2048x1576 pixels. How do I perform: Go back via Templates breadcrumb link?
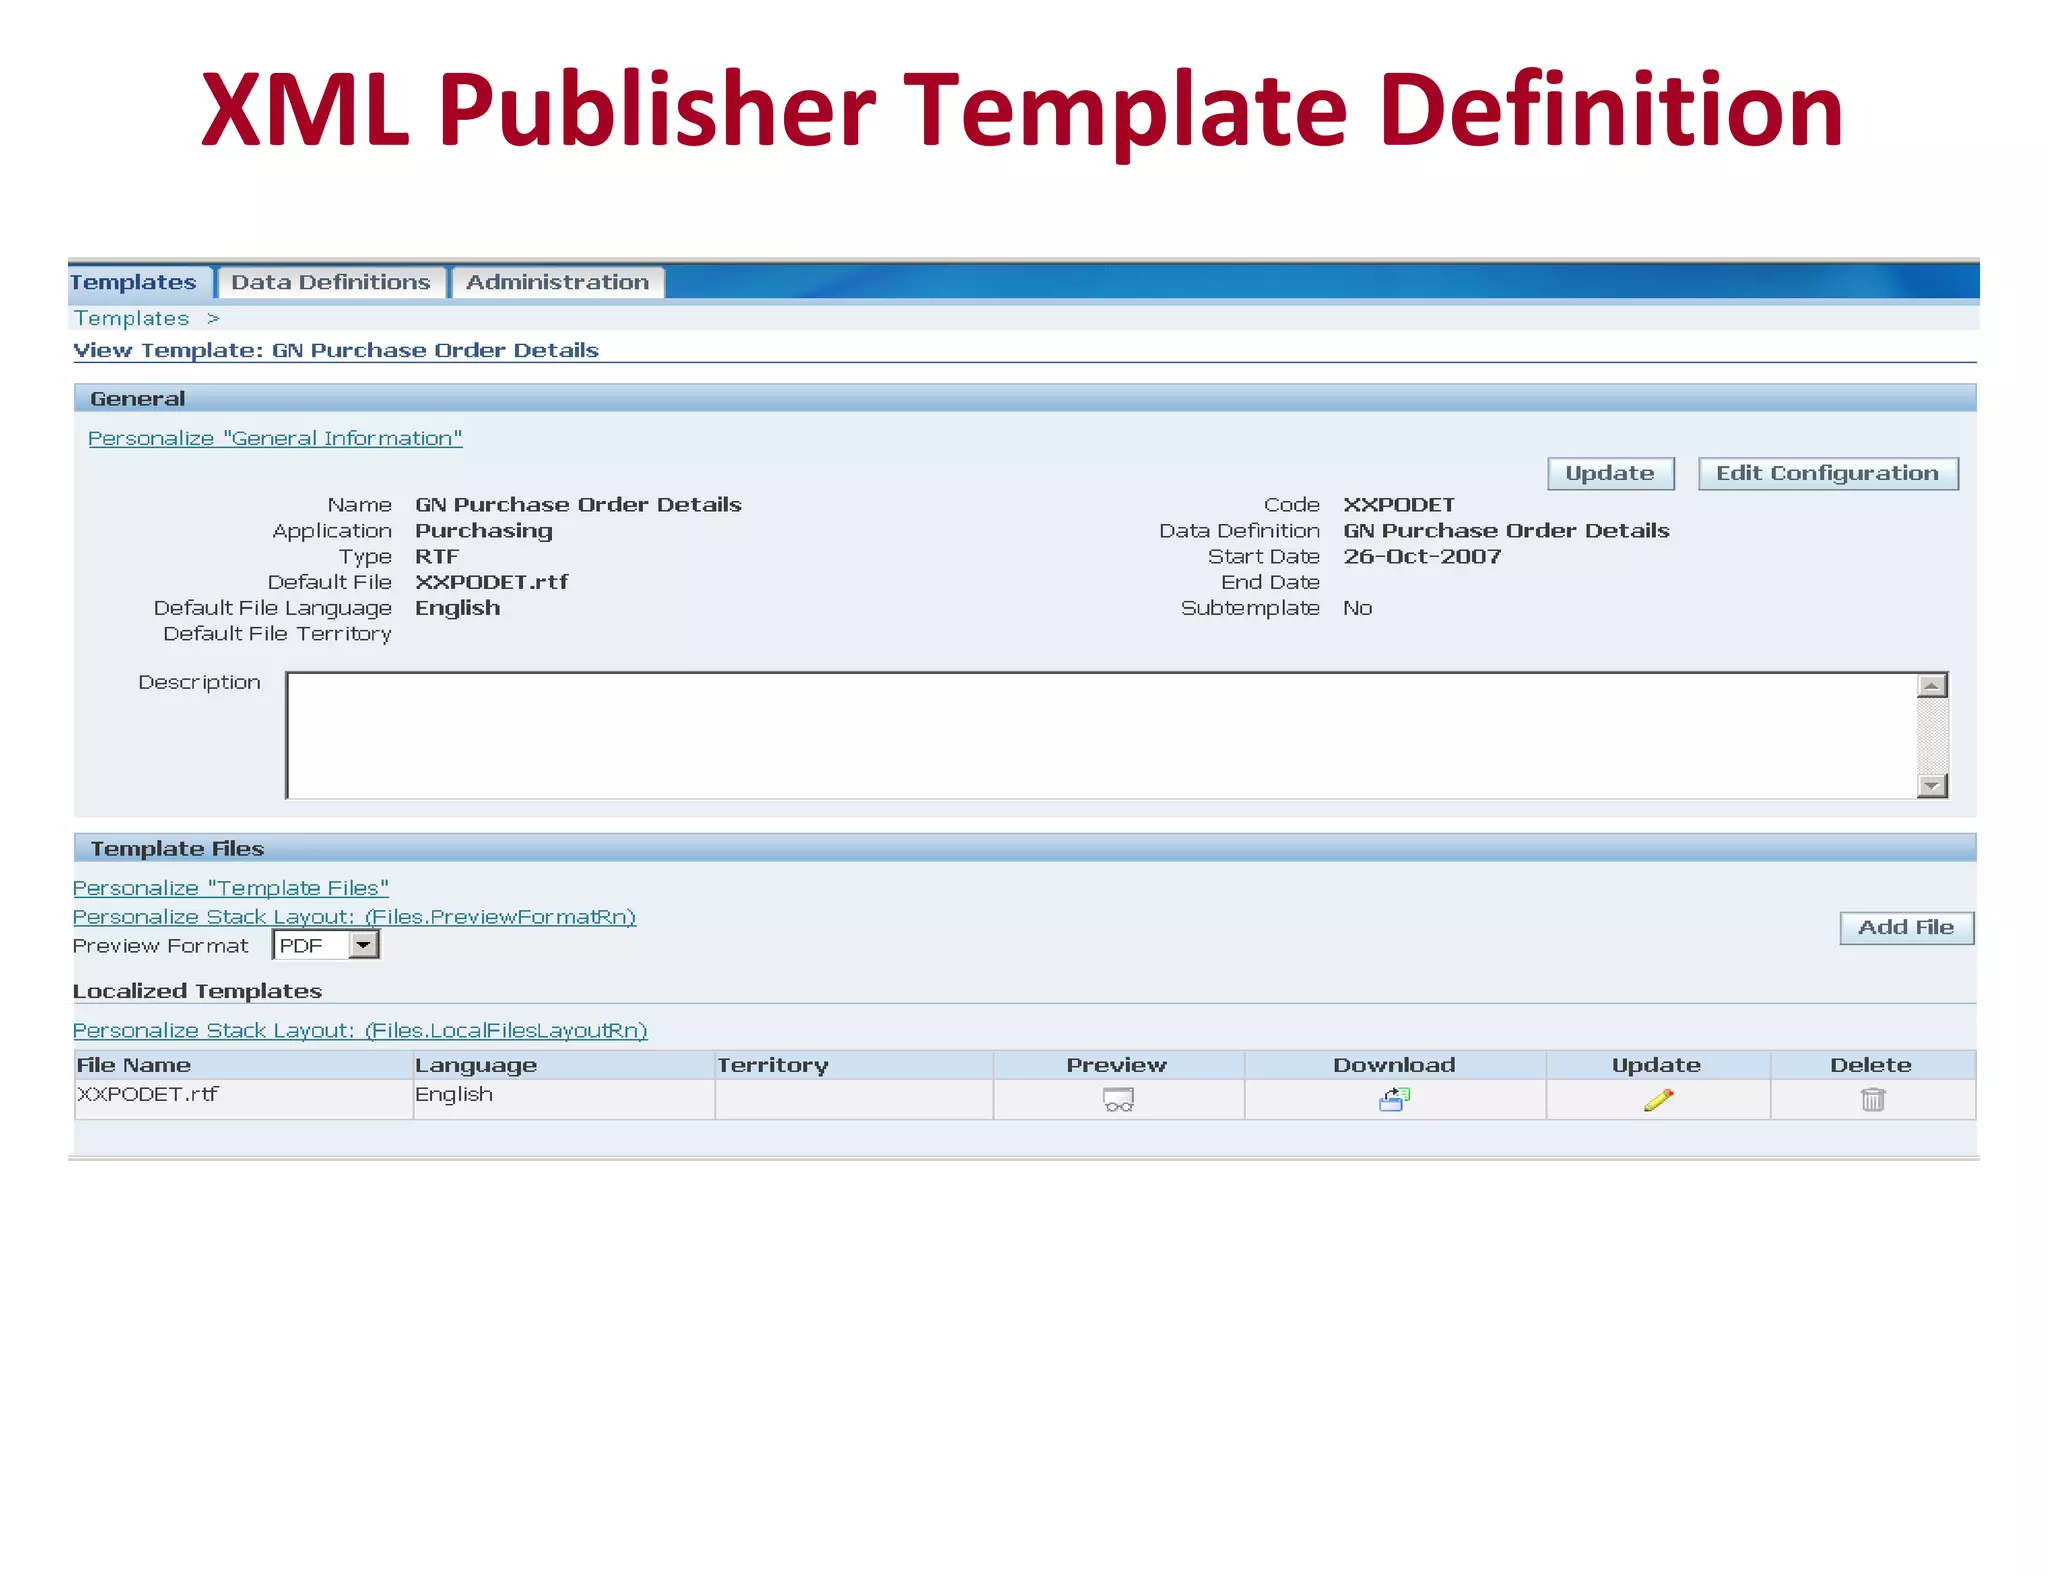(131, 319)
